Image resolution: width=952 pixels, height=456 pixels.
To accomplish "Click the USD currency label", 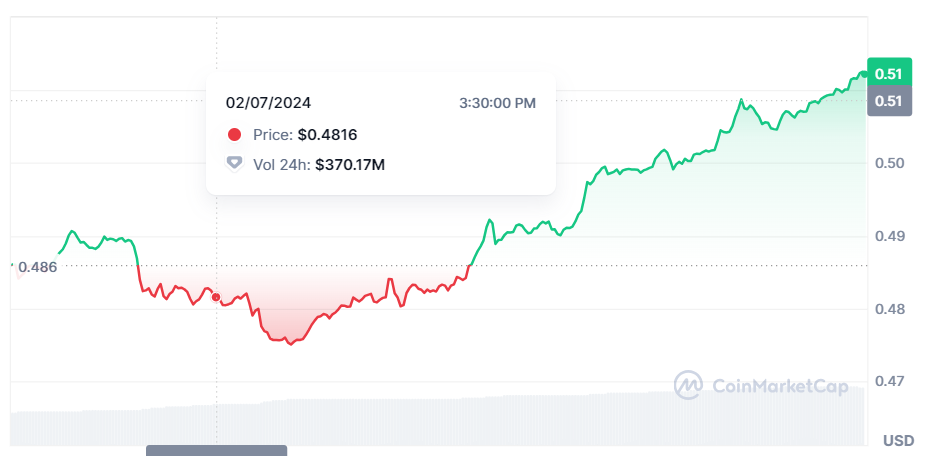I will tap(899, 440).
